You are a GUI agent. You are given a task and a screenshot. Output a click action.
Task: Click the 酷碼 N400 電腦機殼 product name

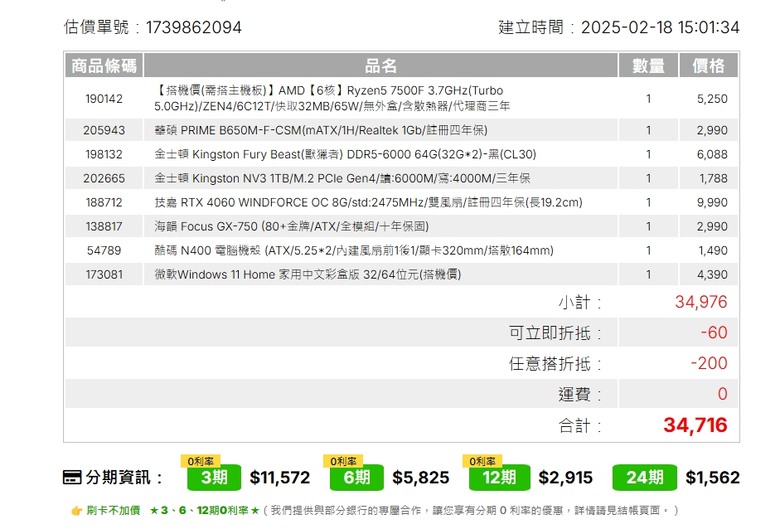coord(354,250)
